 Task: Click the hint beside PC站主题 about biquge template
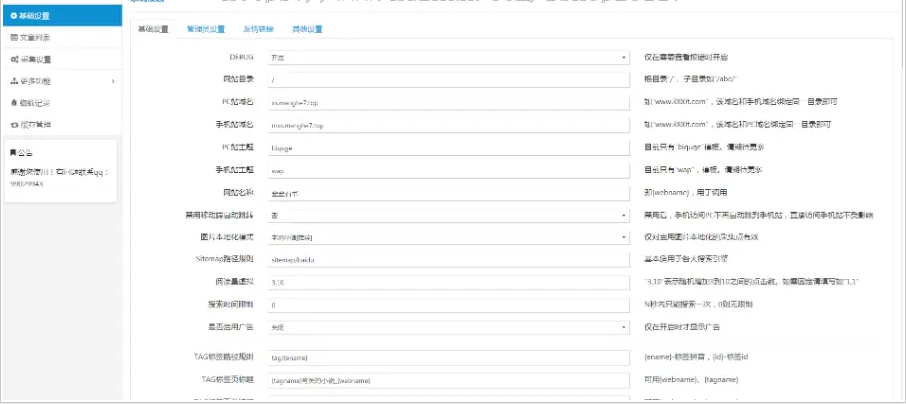pos(704,148)
